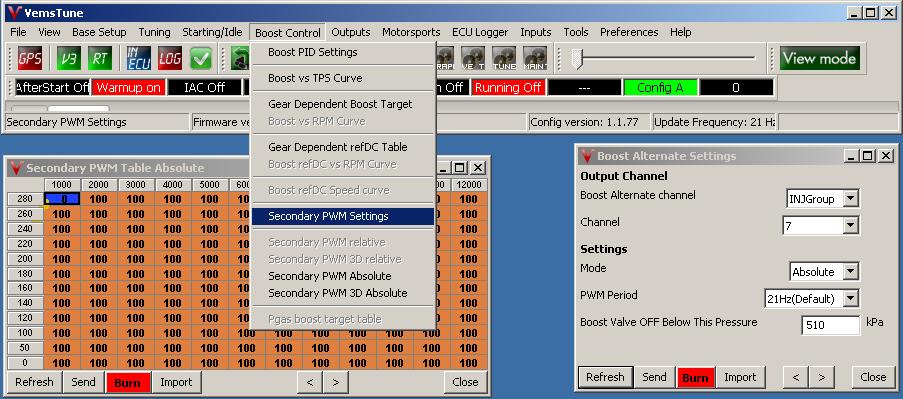Select the blue cell containing 0
Screen dimensions: 903x399
tap(62, 199)
